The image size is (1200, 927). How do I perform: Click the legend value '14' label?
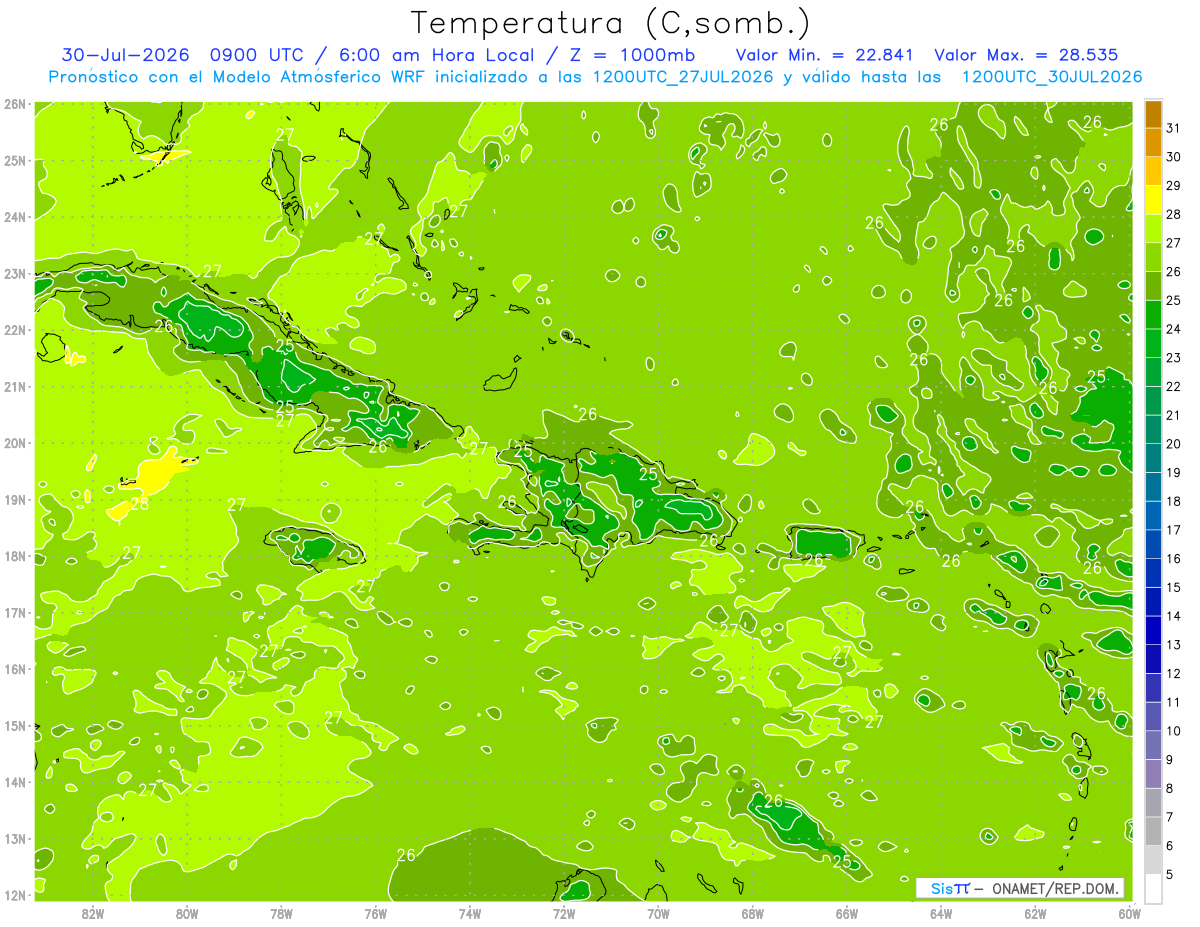(x=1174, y=615)
